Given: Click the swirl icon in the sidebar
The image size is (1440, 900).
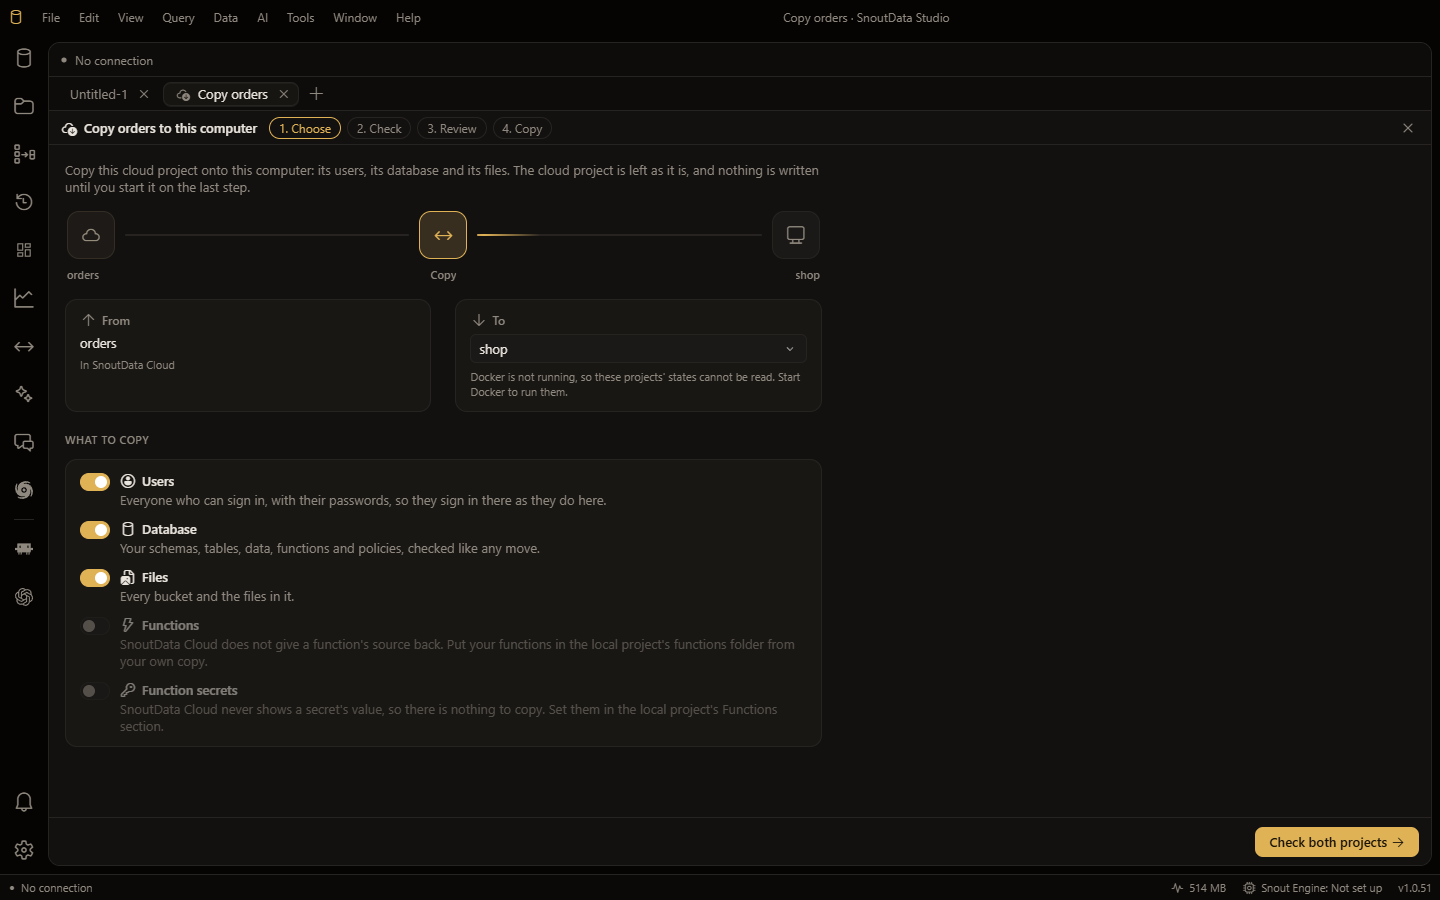Looking at the screenshot, I should (x=24, y=490).
